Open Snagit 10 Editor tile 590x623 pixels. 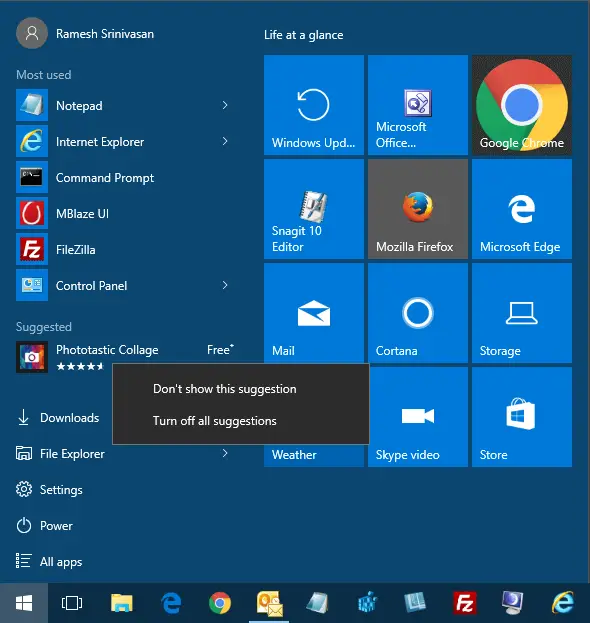pos(314,209)
